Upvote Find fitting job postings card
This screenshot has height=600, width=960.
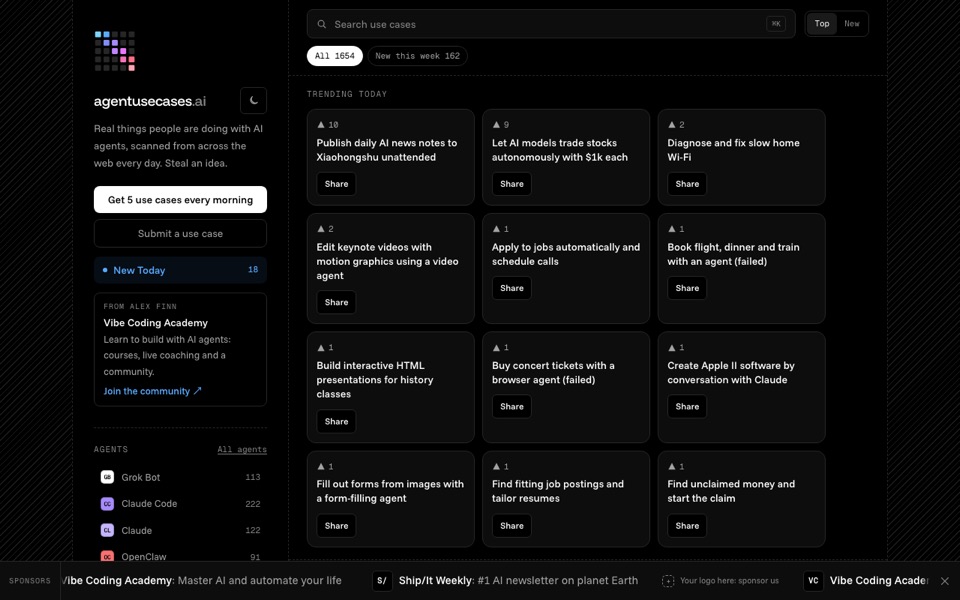pos(501,467)
